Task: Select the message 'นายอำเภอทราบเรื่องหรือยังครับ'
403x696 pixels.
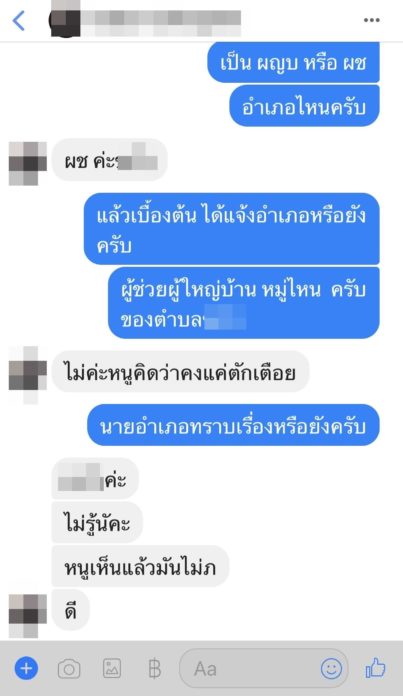Action: [233, 425]
